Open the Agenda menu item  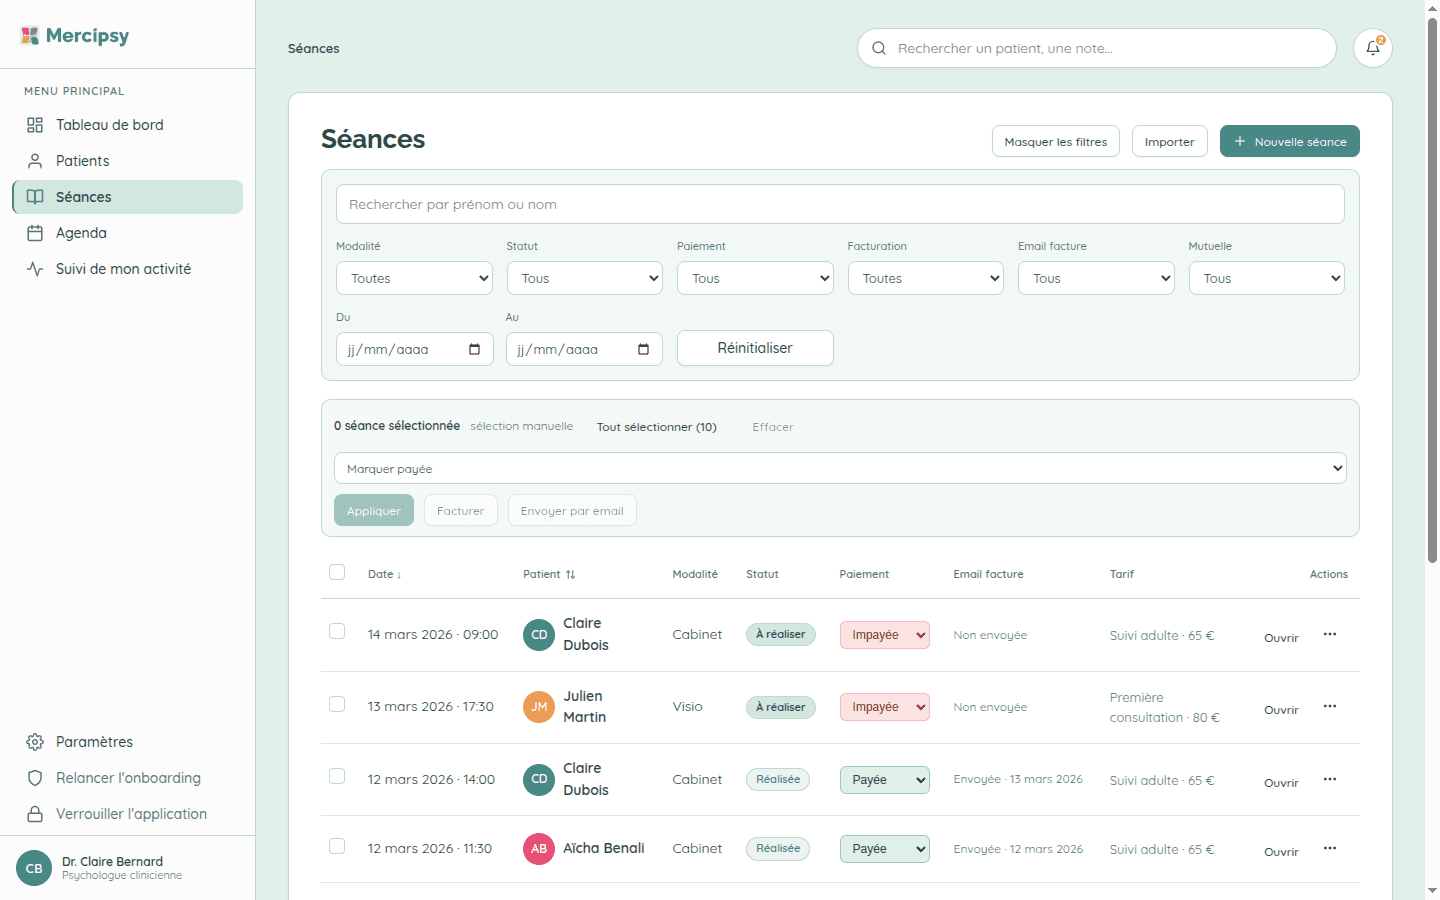pos(128,233)
